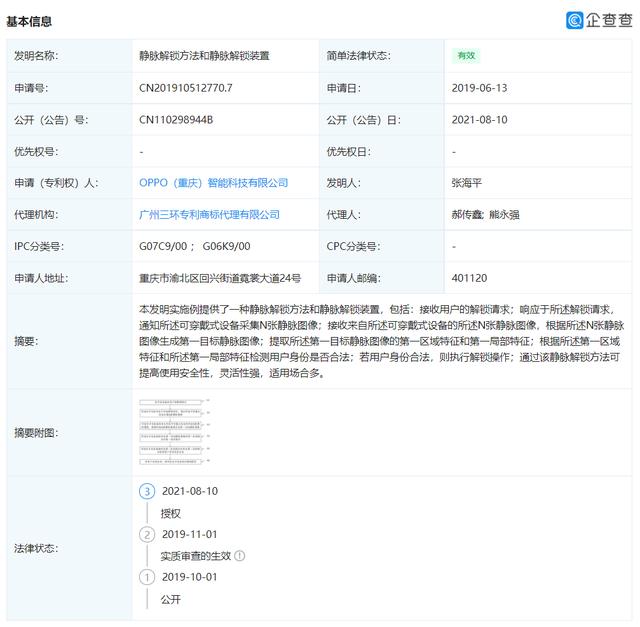
Task: Click the CPC分类号 label
Action: click(x=353, y=246)
